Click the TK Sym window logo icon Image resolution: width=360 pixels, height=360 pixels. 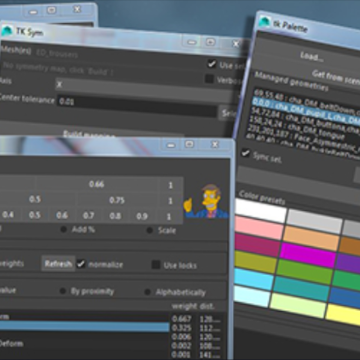point(7,31)
